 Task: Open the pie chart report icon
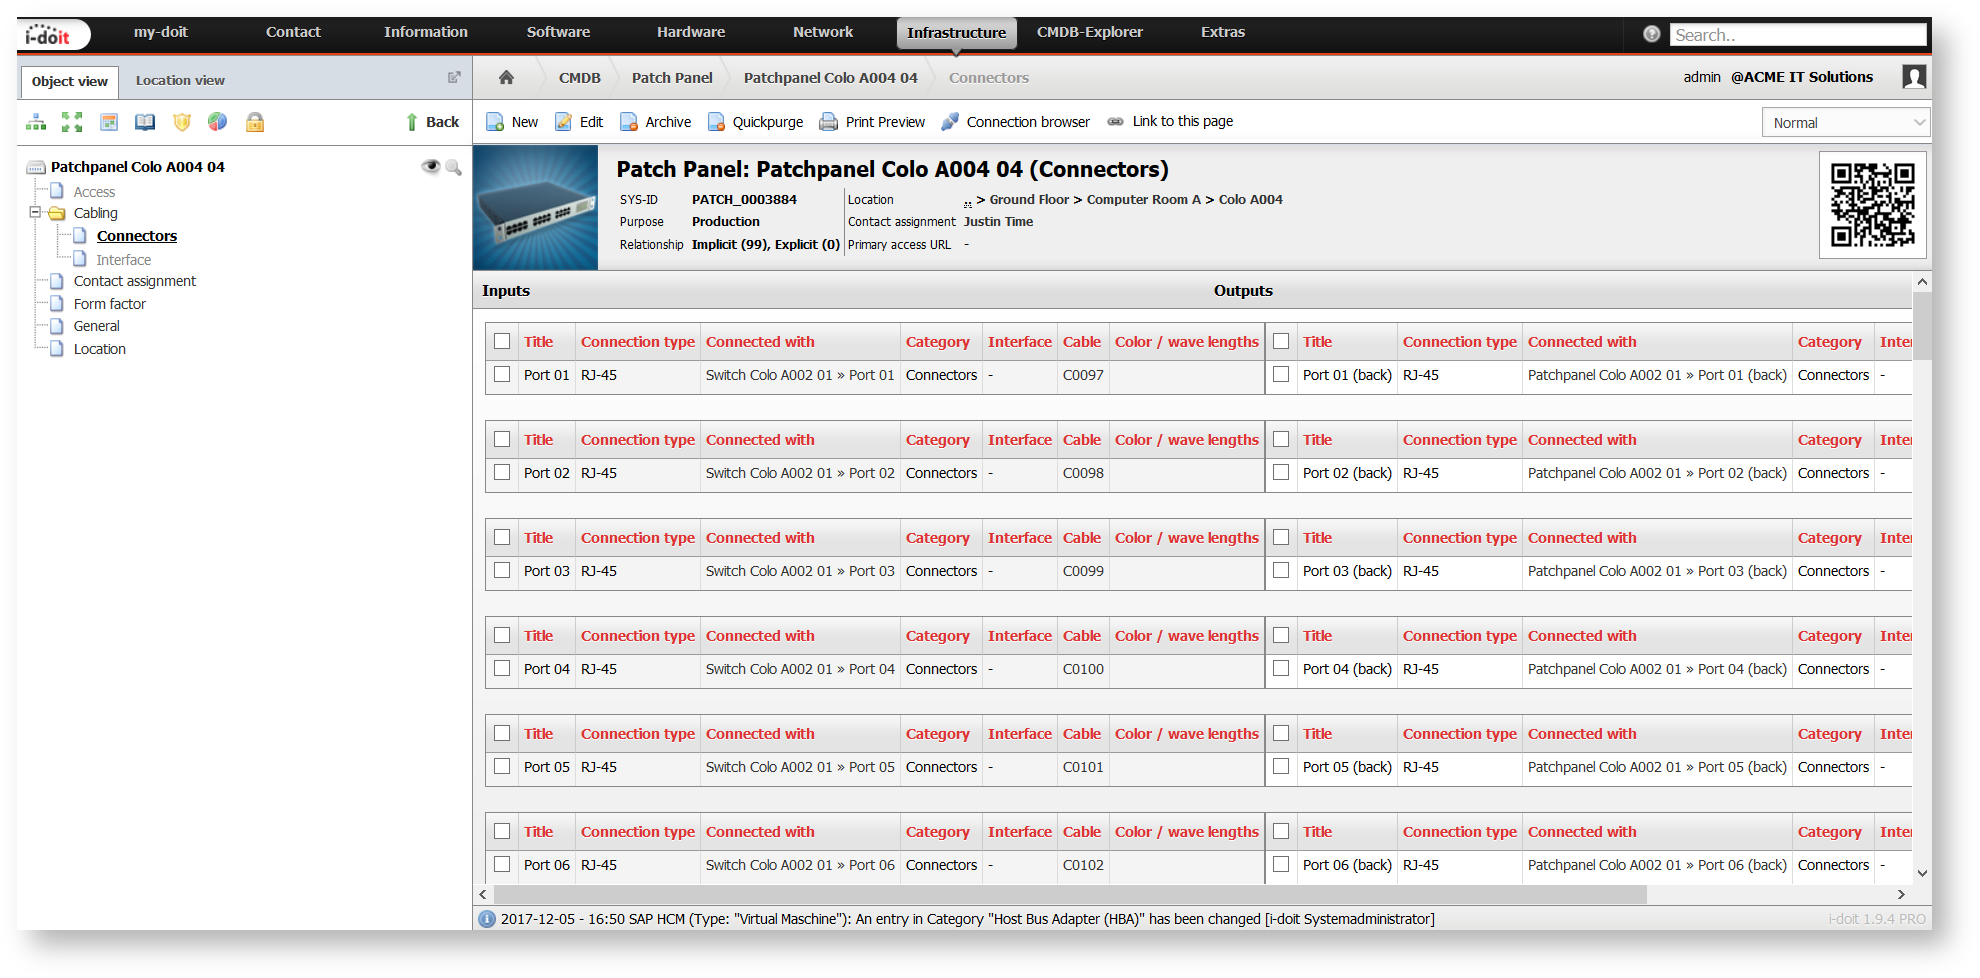(217, 122)
